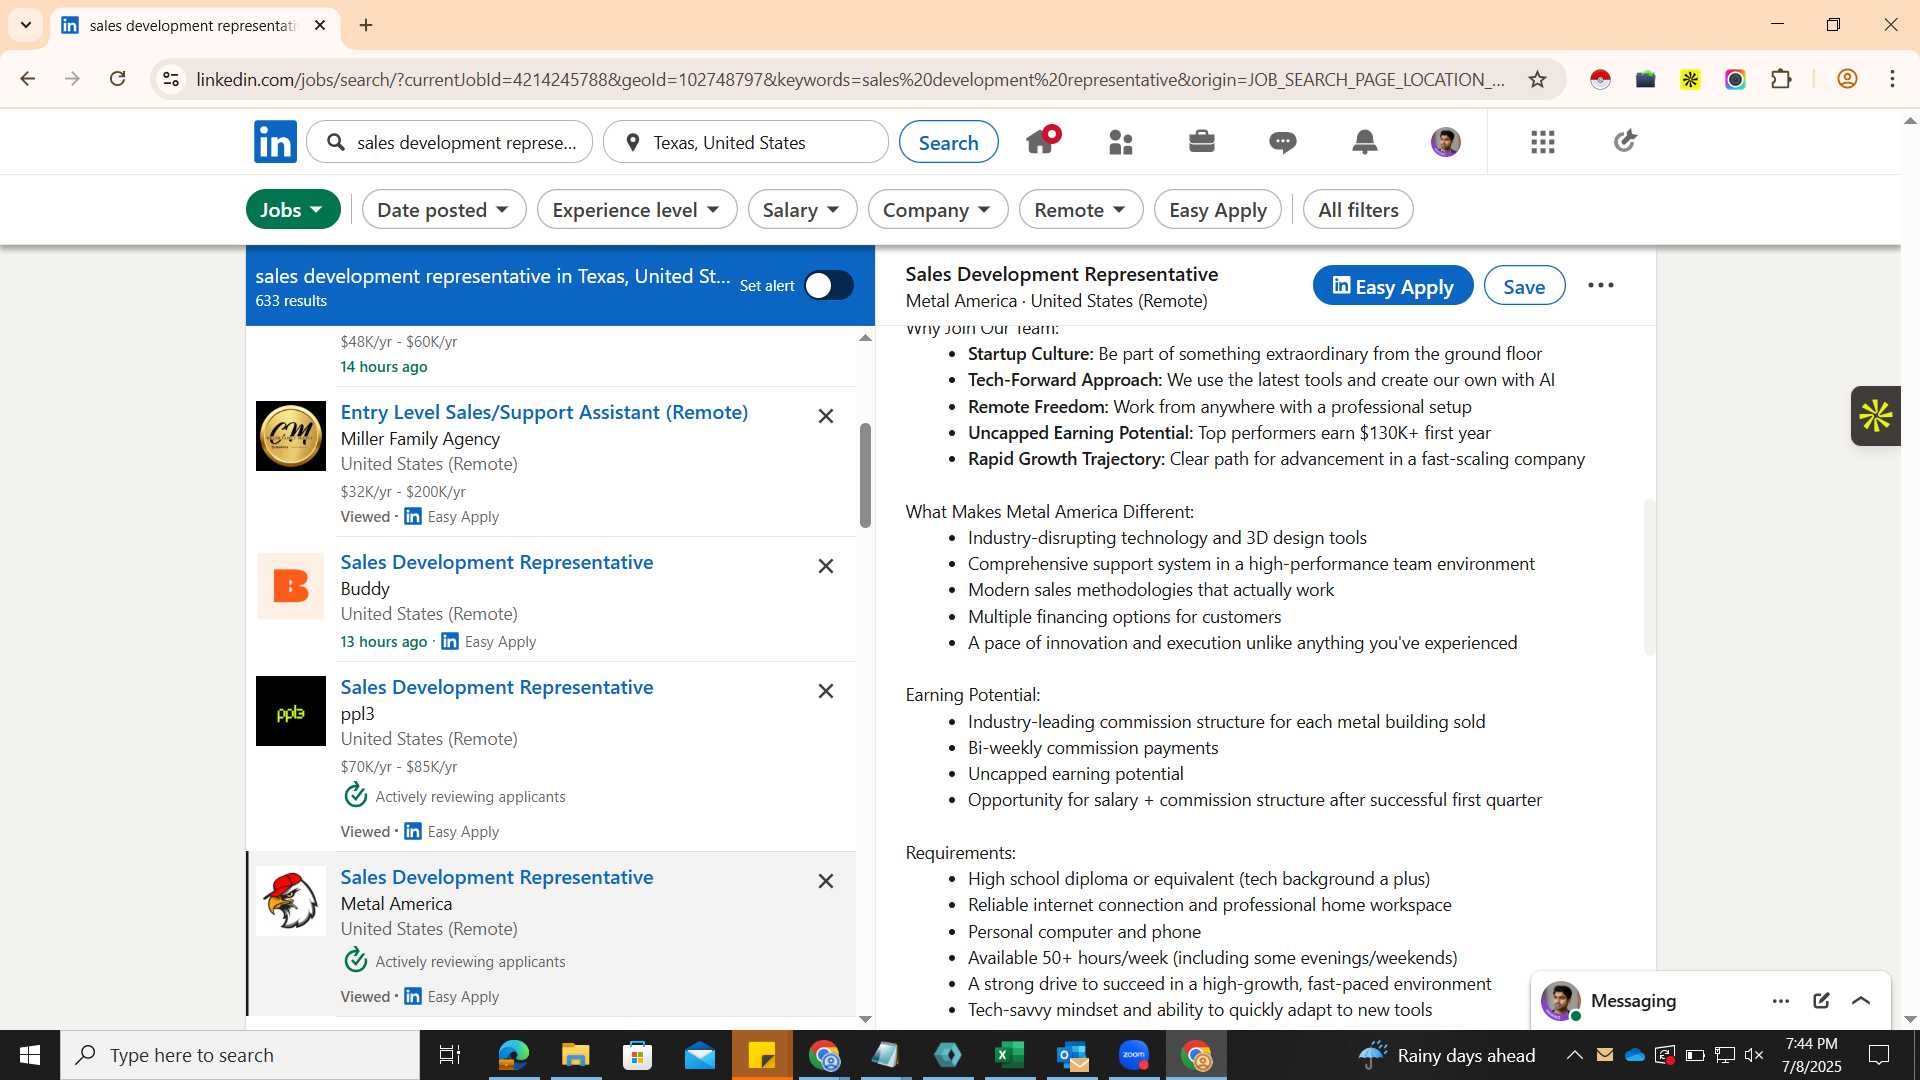Click the Texas location search field

(x=745, y=142)
